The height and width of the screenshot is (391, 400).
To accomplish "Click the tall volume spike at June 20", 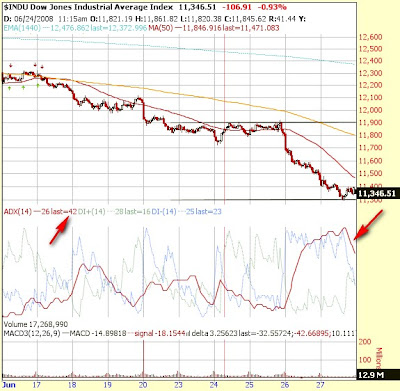I will (144, 358).
